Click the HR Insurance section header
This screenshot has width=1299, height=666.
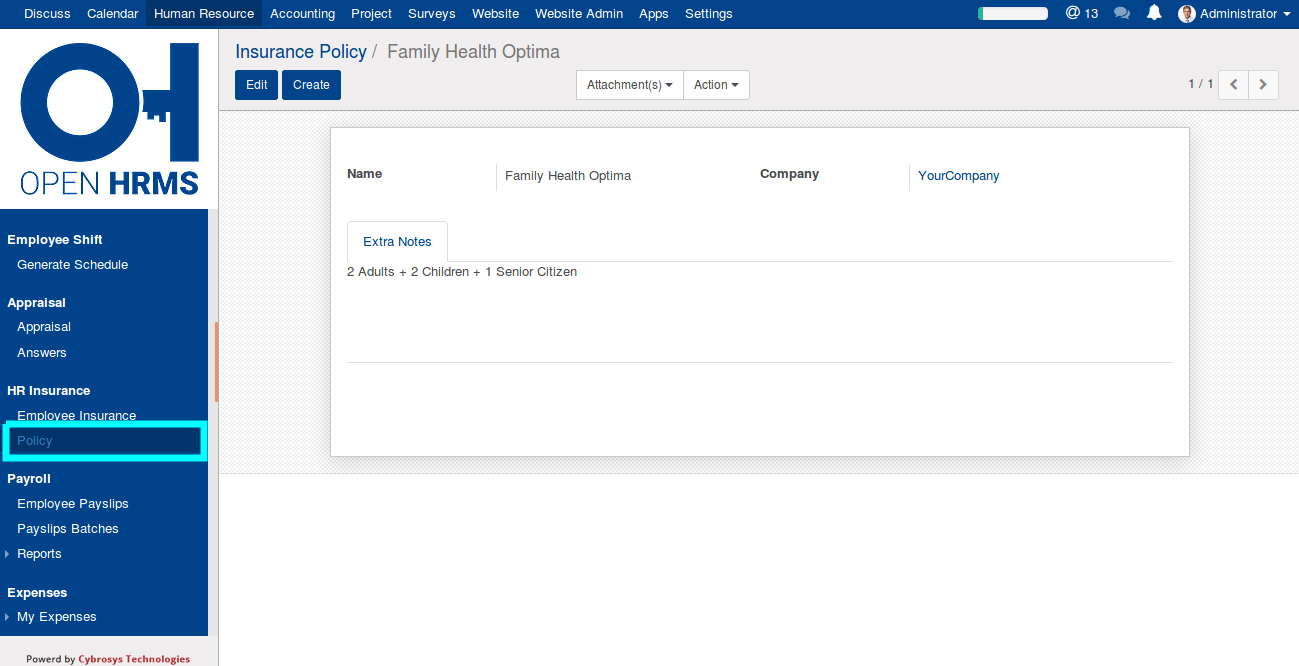49,391
